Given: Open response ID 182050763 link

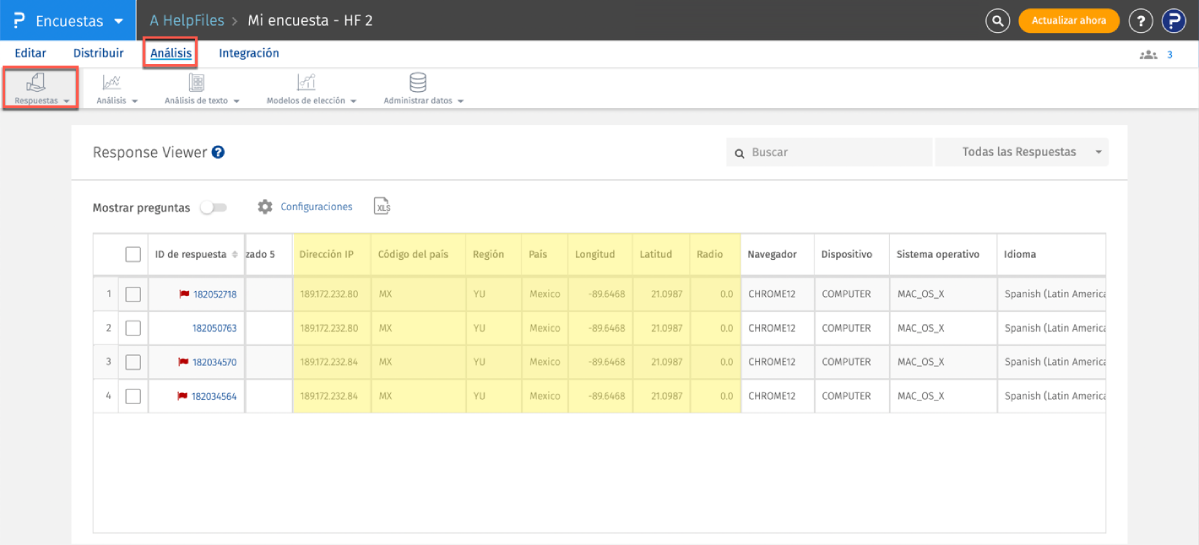Looking at the screenshot, I should pyautogui.click(x=214, y=328).
